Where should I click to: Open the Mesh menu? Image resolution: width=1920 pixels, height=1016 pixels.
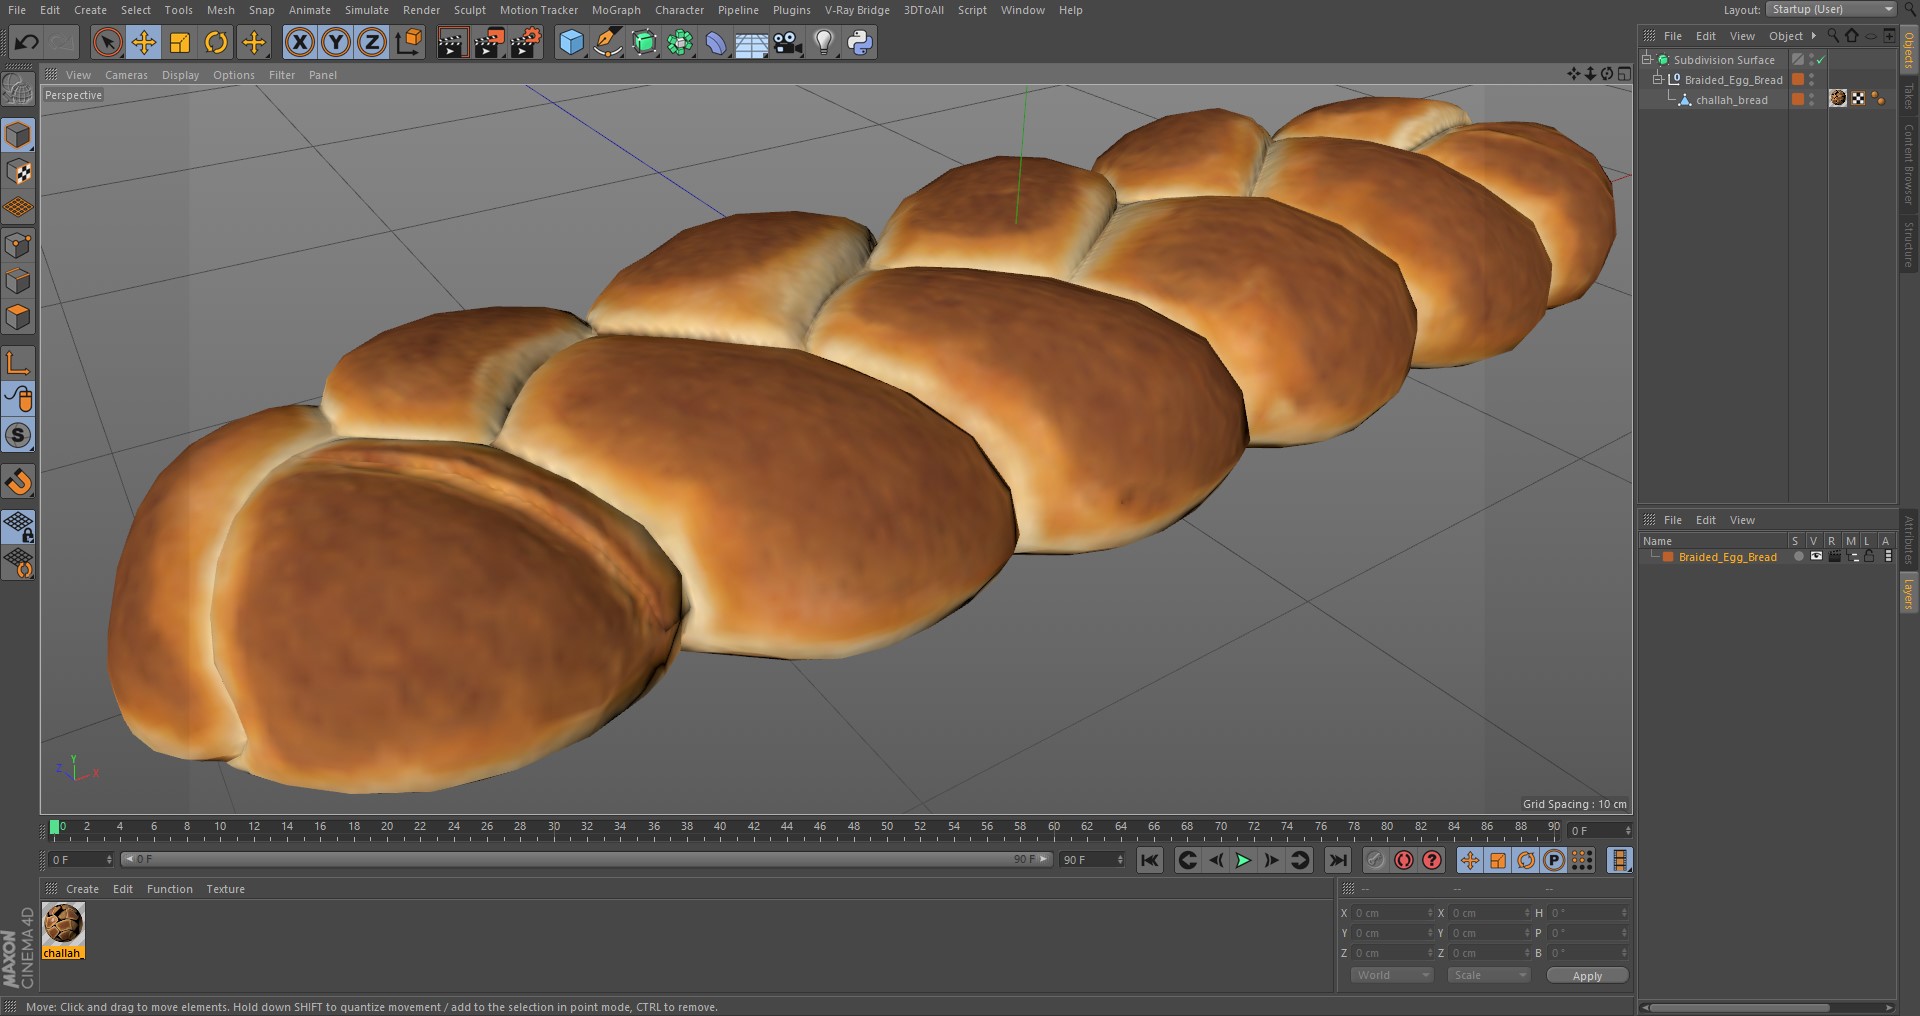pos(220,10)
